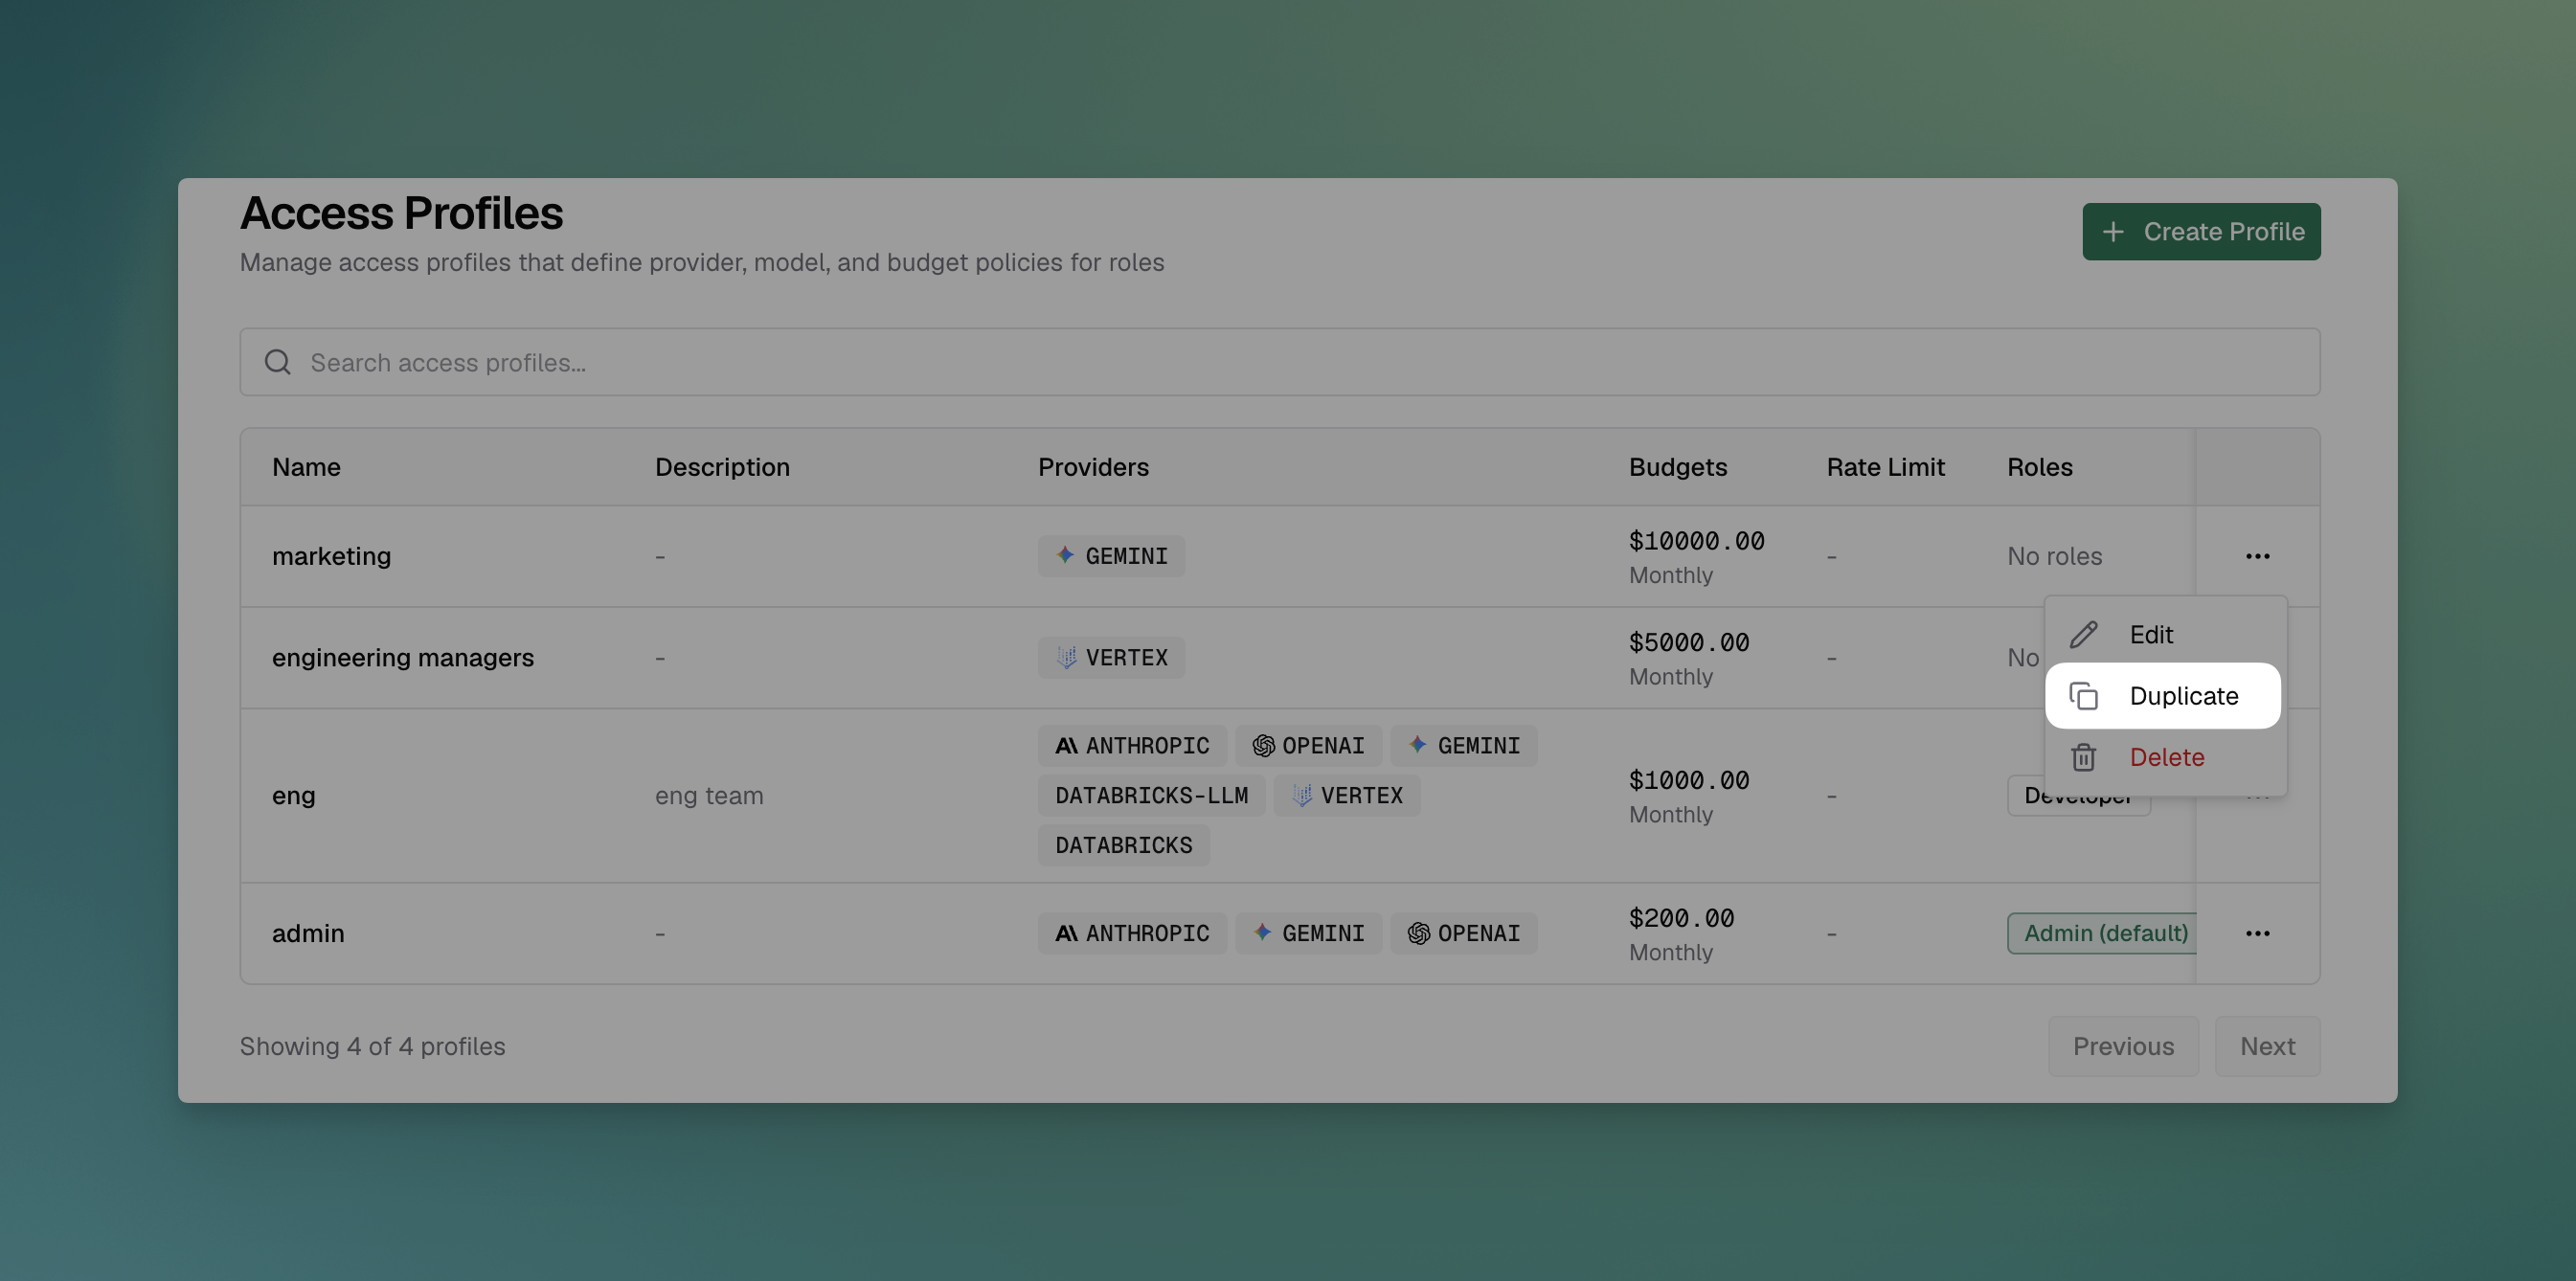This screenshot has height=1281, width=2576.
Task: Select the engineering managers profile name
Action: [403, 657]
